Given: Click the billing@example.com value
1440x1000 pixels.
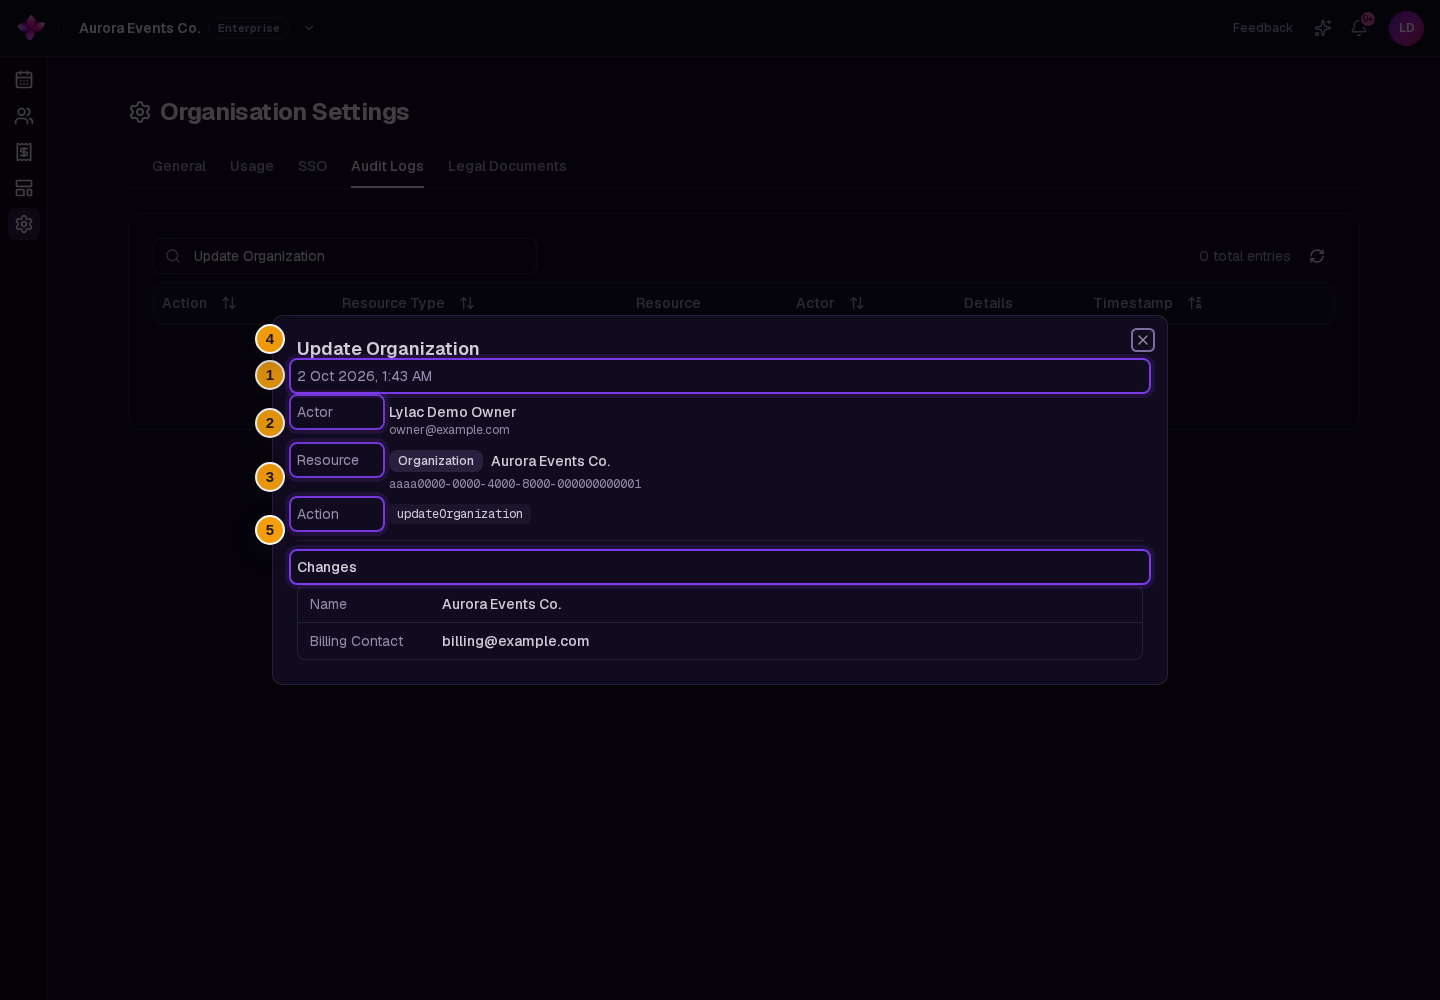Looking at the screenshot, I should pos(515,641).
